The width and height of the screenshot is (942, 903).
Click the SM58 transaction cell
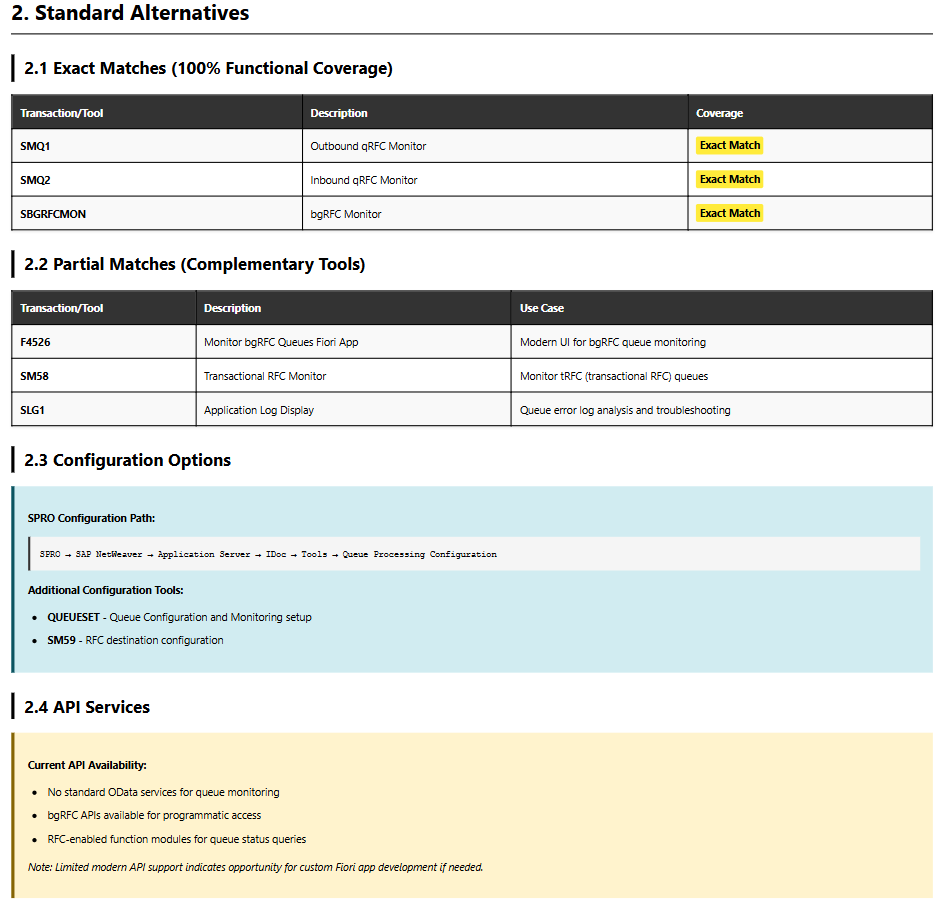click(34, 376)
